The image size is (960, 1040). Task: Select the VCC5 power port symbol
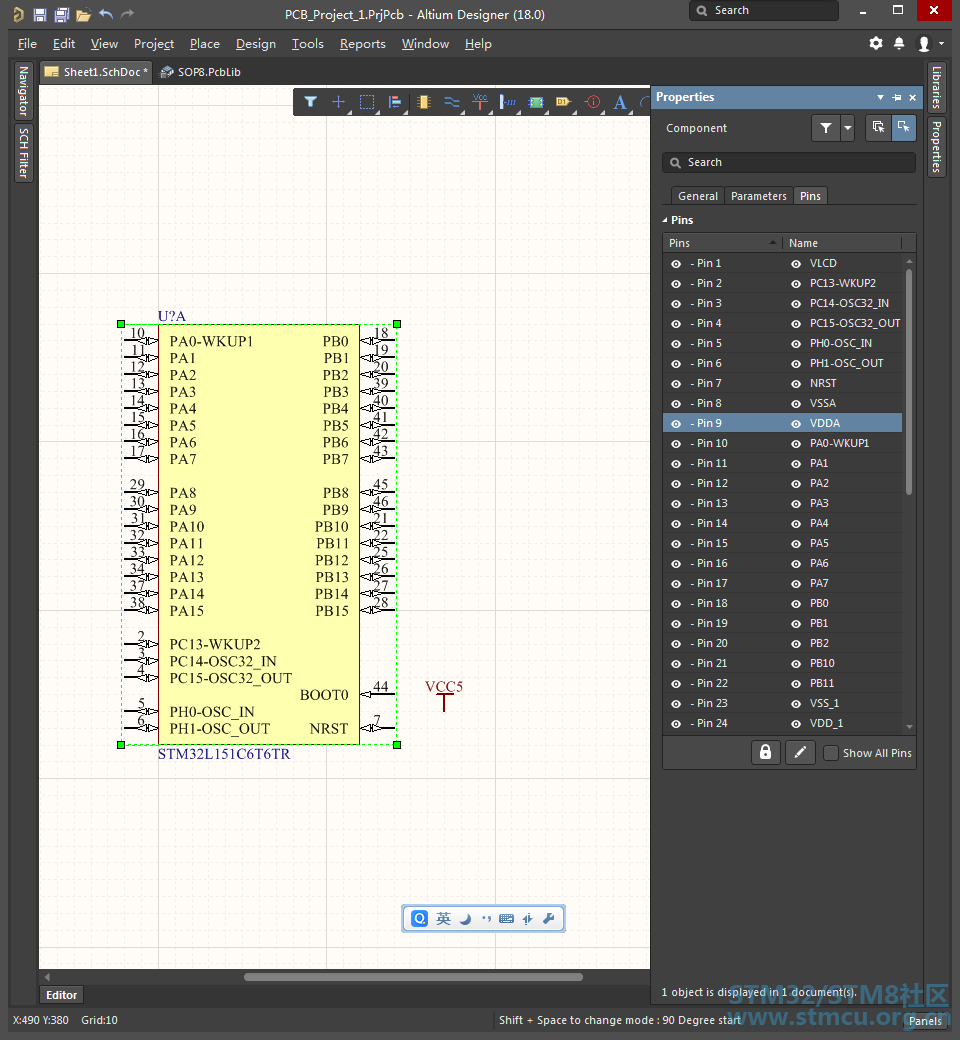pos(444,695)
